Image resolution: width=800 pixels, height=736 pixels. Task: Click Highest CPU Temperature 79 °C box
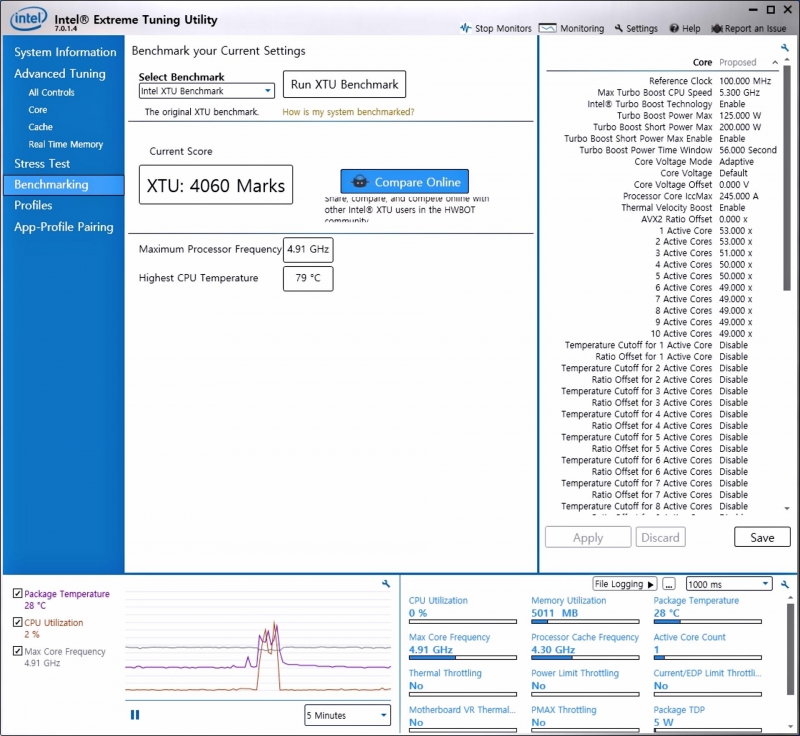[x=308, y=278]
